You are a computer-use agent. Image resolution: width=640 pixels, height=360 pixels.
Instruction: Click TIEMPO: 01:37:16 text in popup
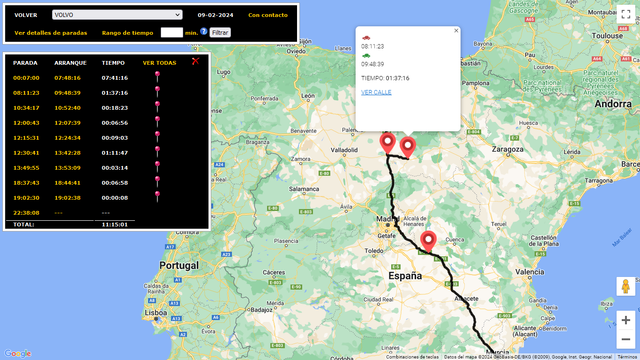coord(385,78)
